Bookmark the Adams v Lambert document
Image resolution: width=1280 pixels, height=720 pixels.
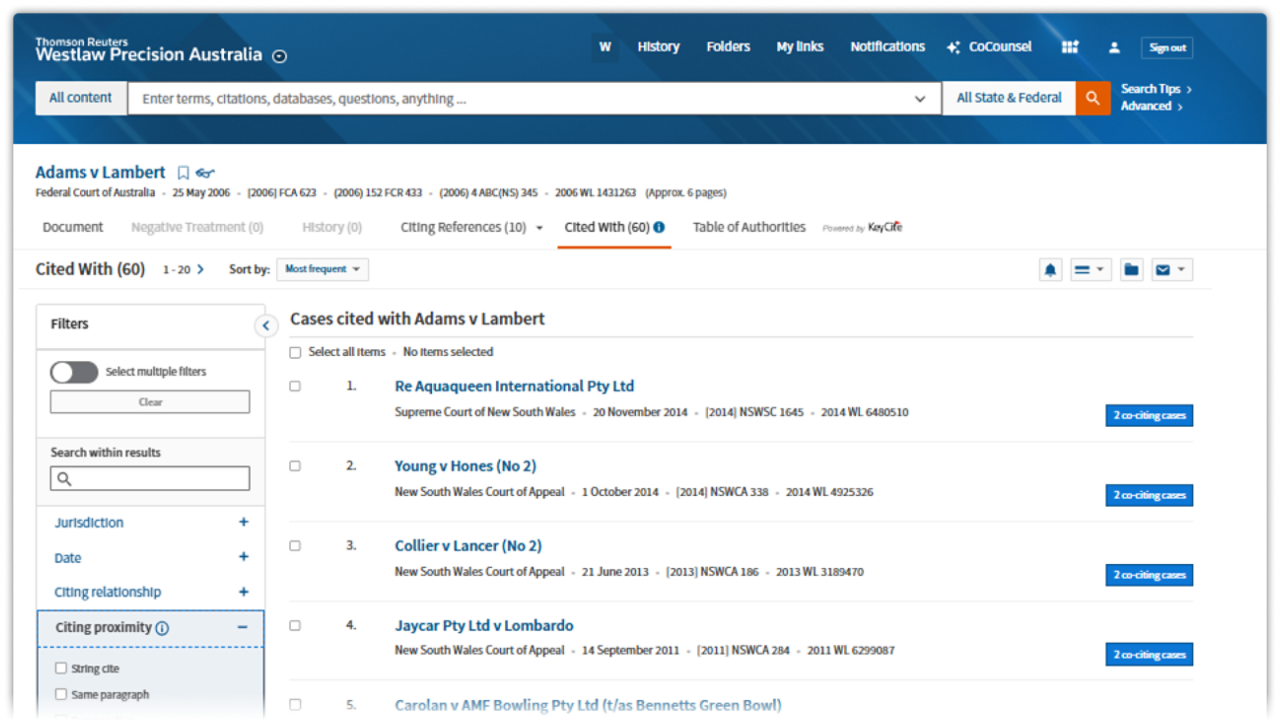(x=183, y=173)
